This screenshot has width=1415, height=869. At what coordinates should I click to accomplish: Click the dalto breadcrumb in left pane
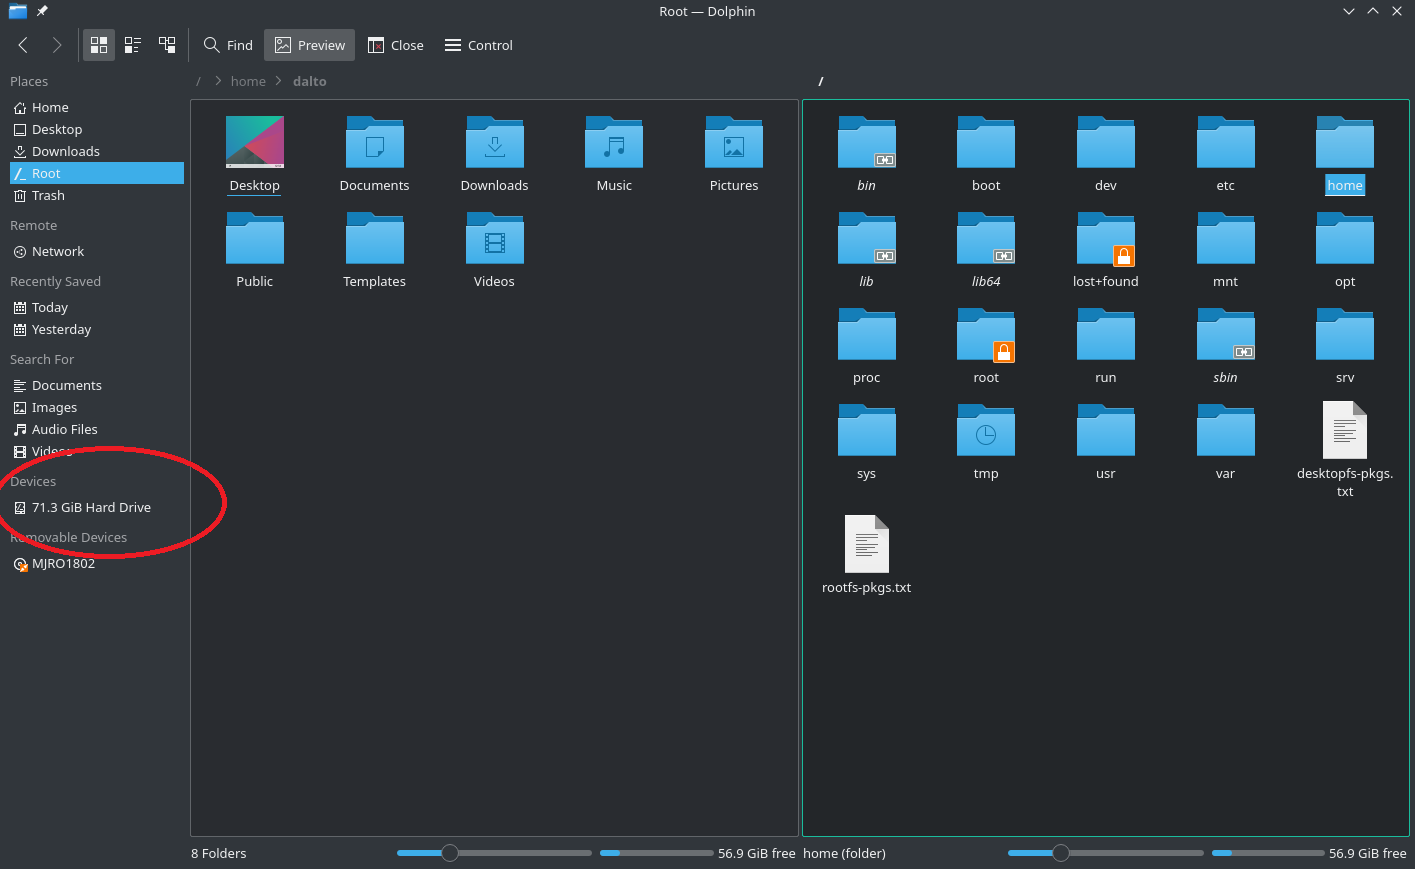[310, 81]
